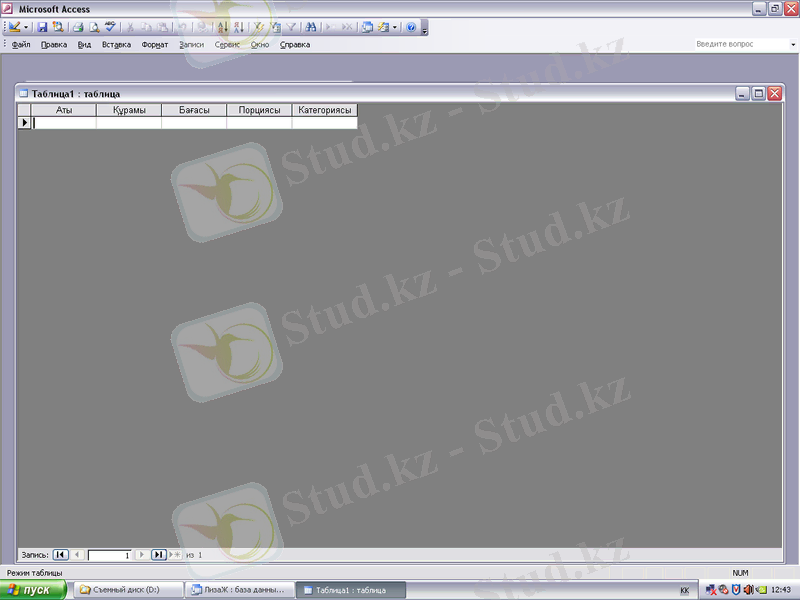Image resolution: width=800 pixels, height=600 pixels.
Task: Go to next record navigation button
Action: tap(142, 555)
